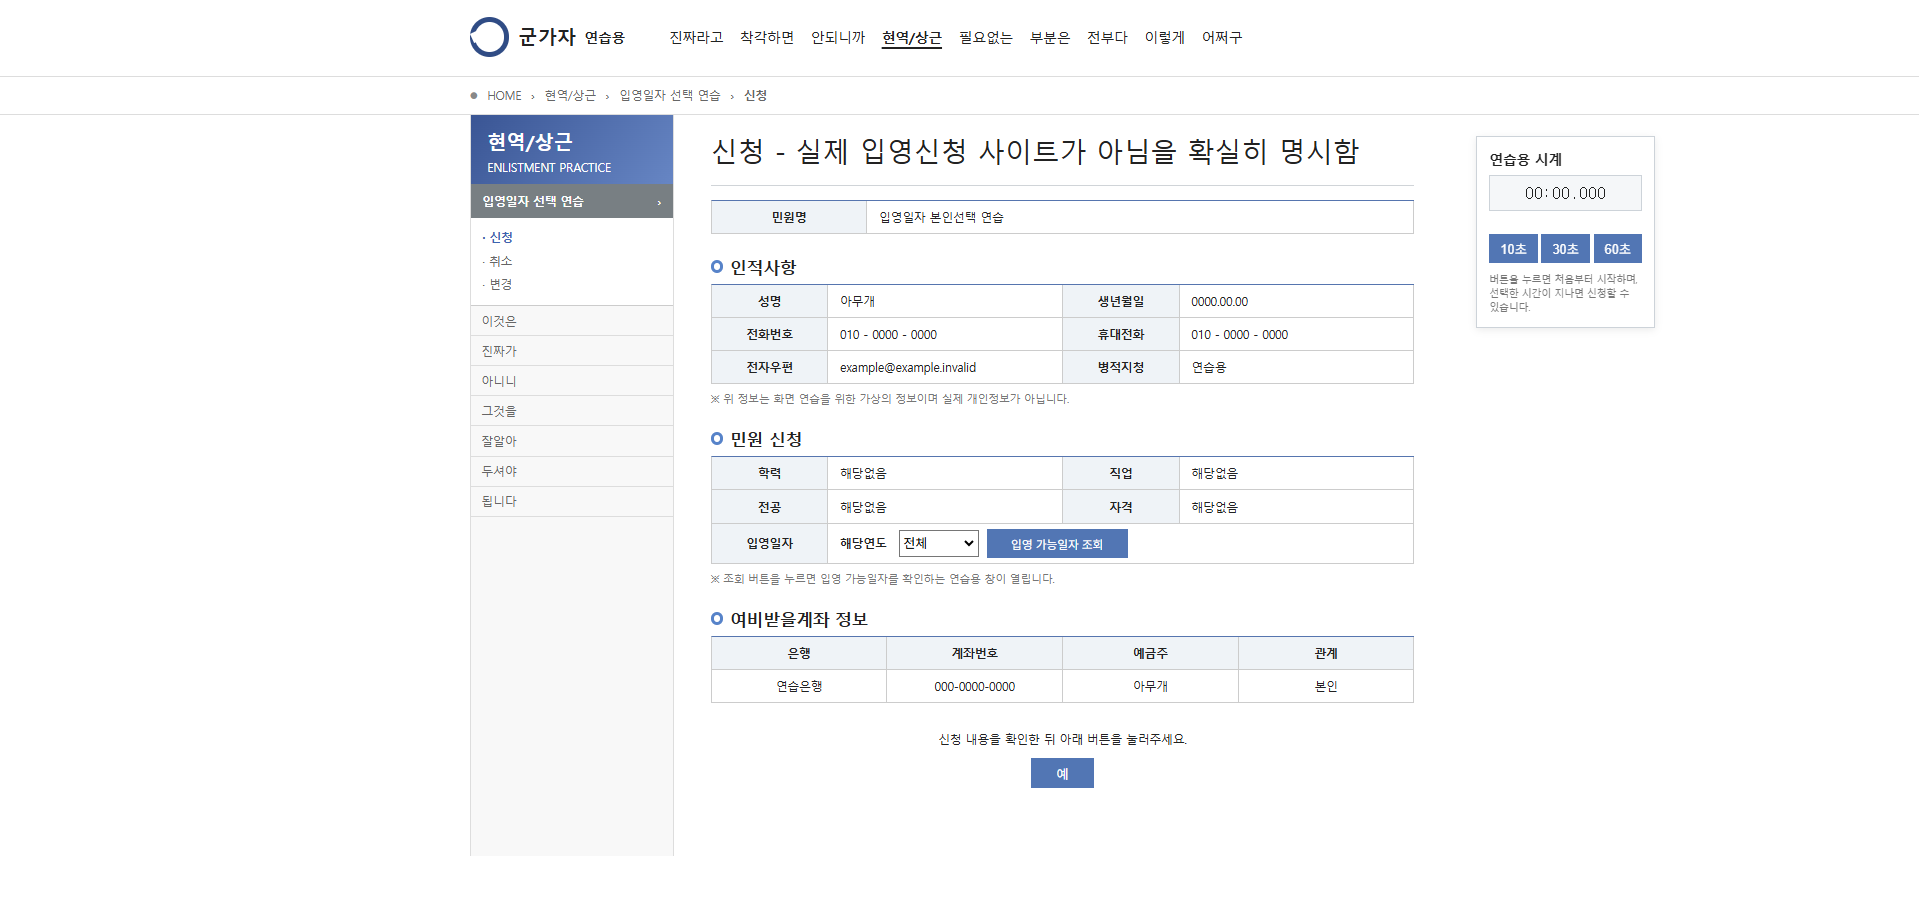
Task: Click 입영일자 선택 연습 in the breadcrumb
Action: [670, 96]
